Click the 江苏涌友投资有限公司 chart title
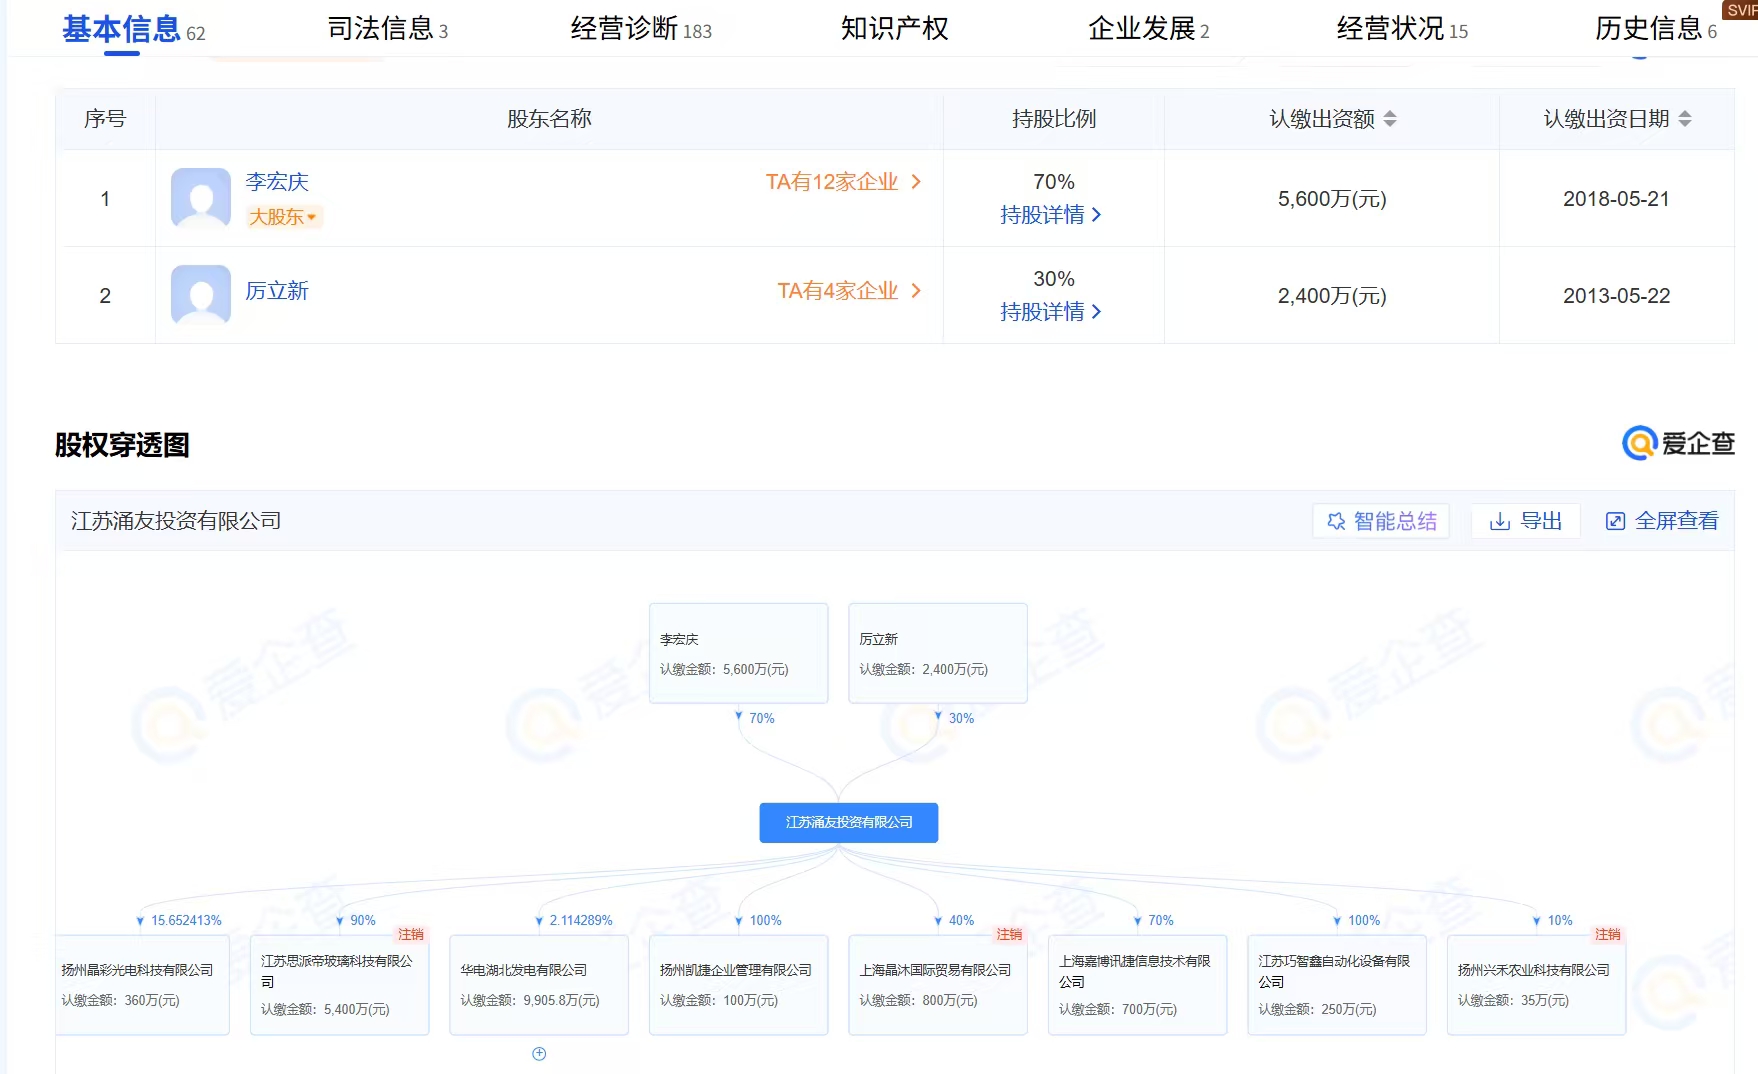 [x=176, y=521]
